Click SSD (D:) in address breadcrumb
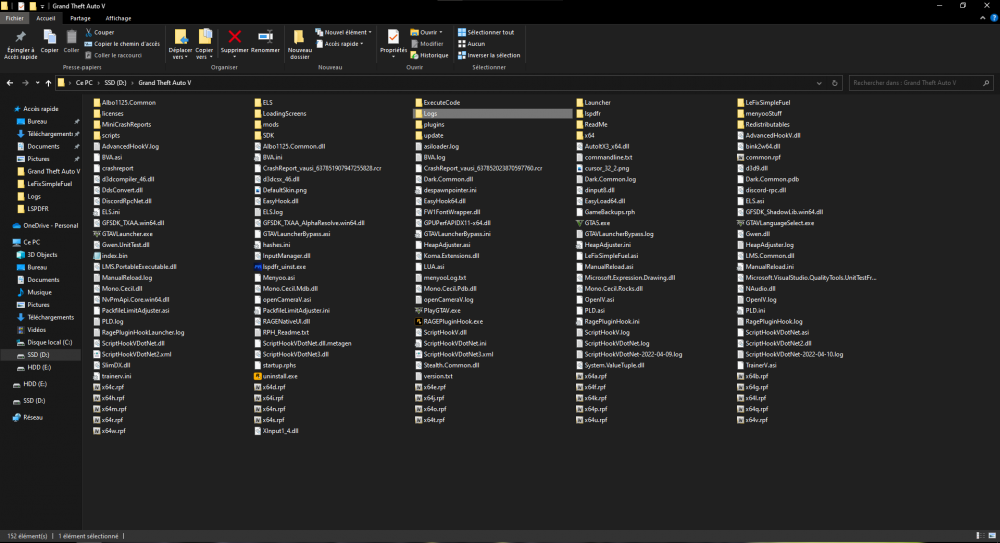 pyautogui.click(x=115, y=83)
